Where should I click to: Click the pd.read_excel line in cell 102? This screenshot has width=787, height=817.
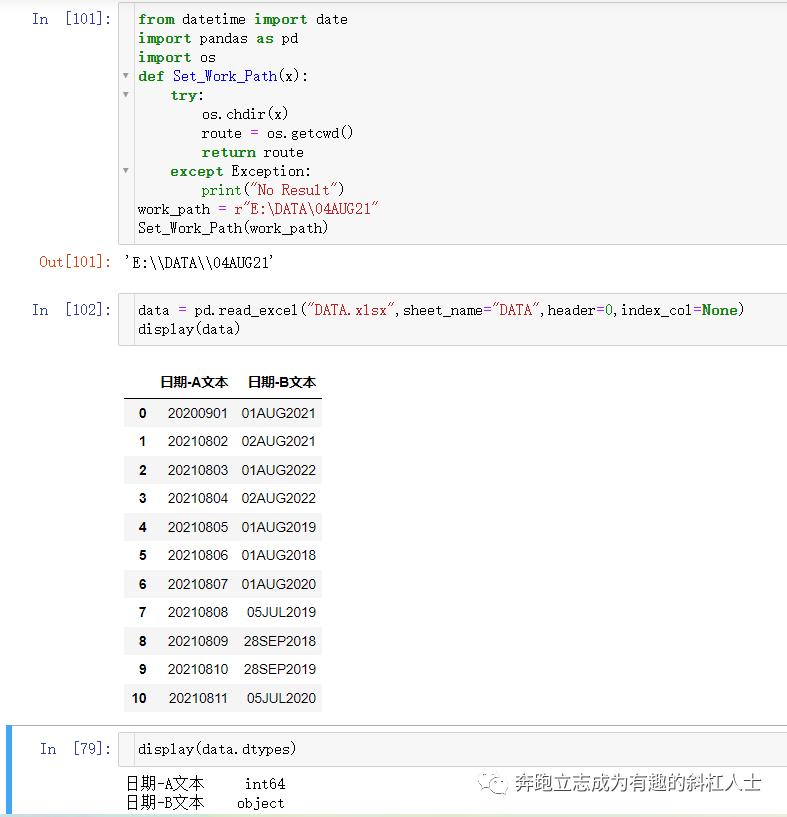[440, 310]
